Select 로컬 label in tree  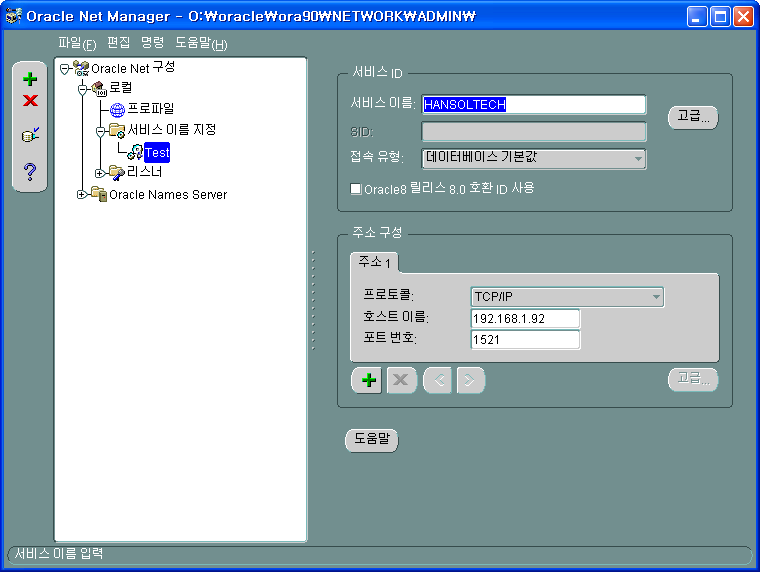[x=121, y=88]
